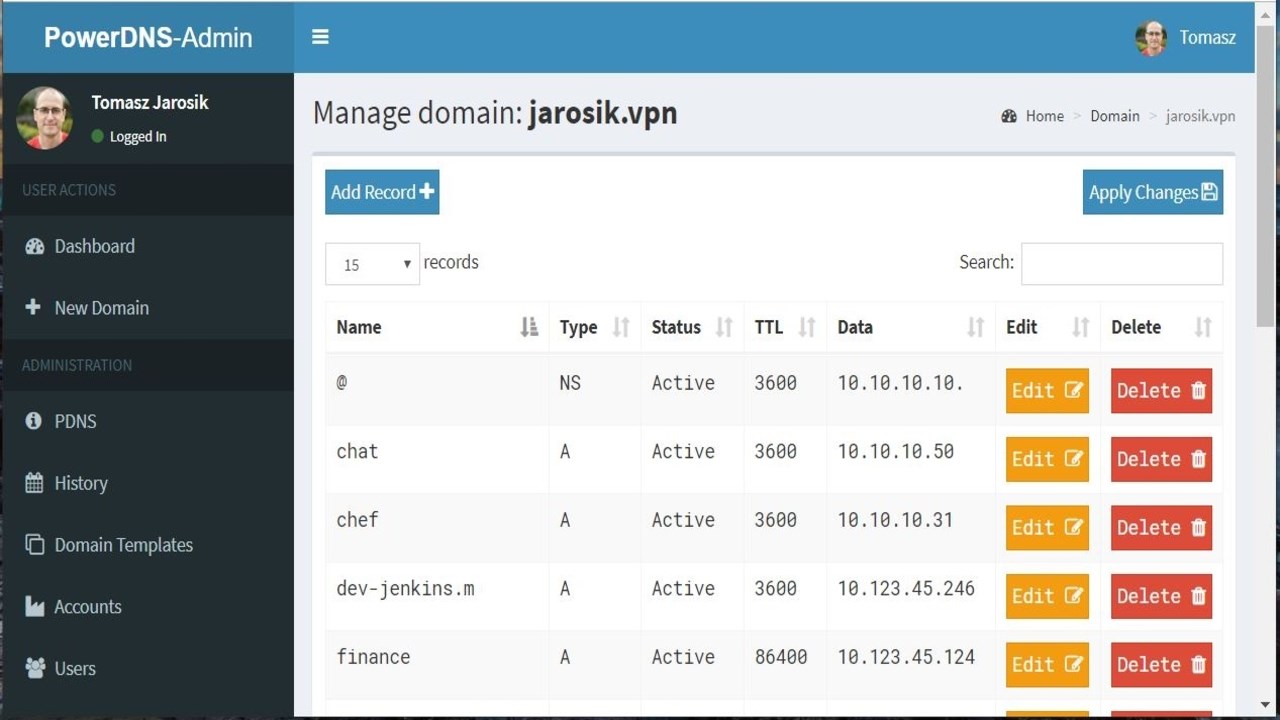The image size is (1280, 720).
Task: Open the records-per-page dropdown
Action: (372, 264)
